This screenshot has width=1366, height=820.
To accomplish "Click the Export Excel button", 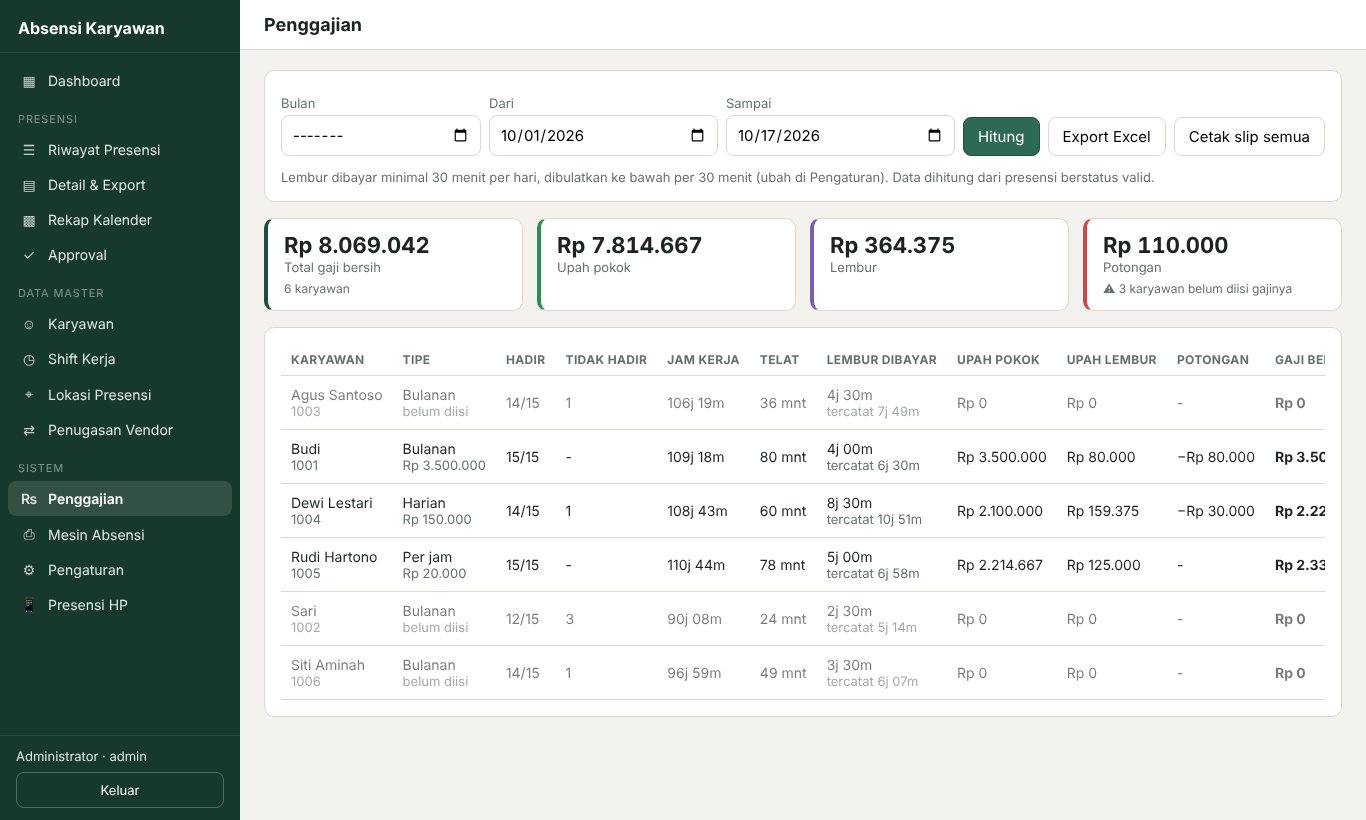I will point(1106,136).
